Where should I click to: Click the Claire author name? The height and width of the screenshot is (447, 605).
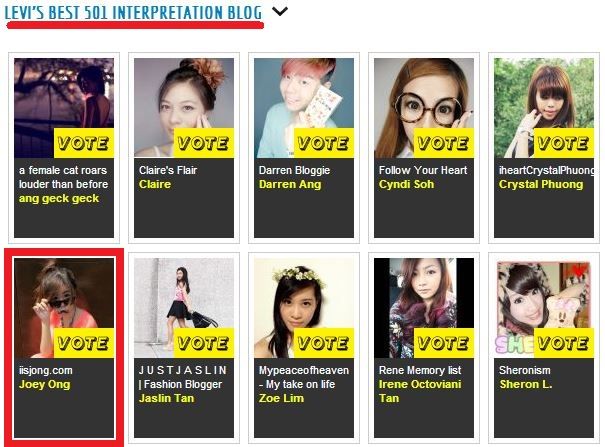[x=155, y=184]
